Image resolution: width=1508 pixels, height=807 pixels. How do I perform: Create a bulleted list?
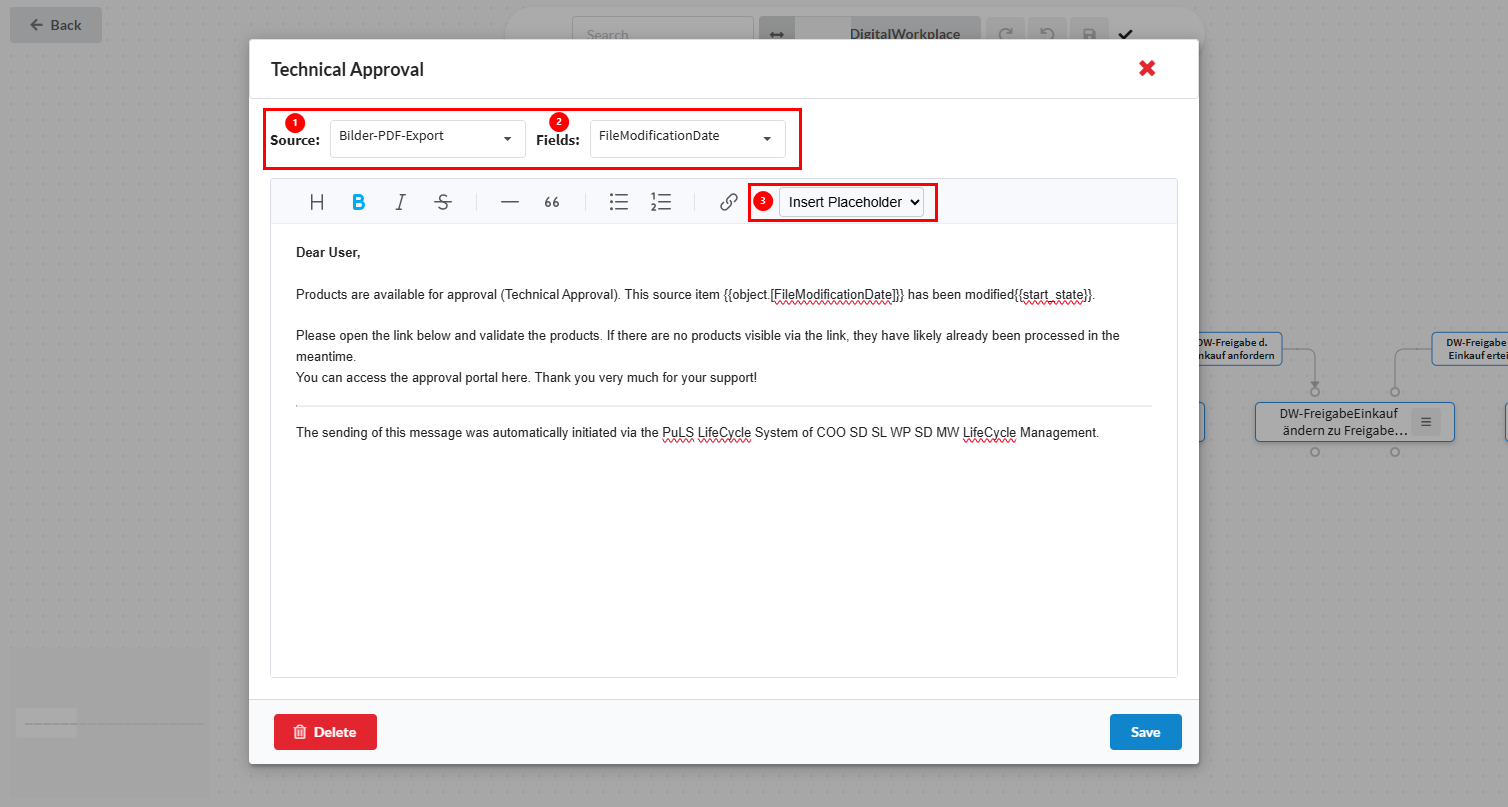[619, 202]
